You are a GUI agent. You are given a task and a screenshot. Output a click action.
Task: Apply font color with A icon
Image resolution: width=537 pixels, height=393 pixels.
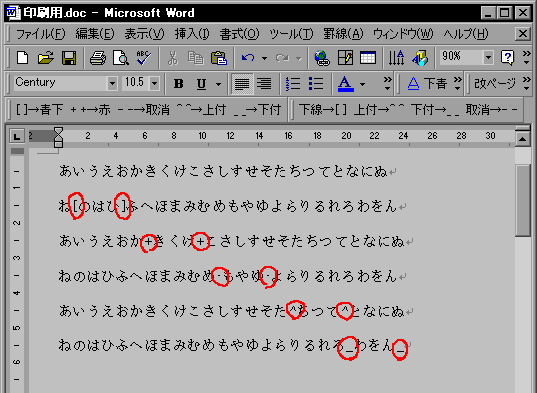(x=346, y=84)
